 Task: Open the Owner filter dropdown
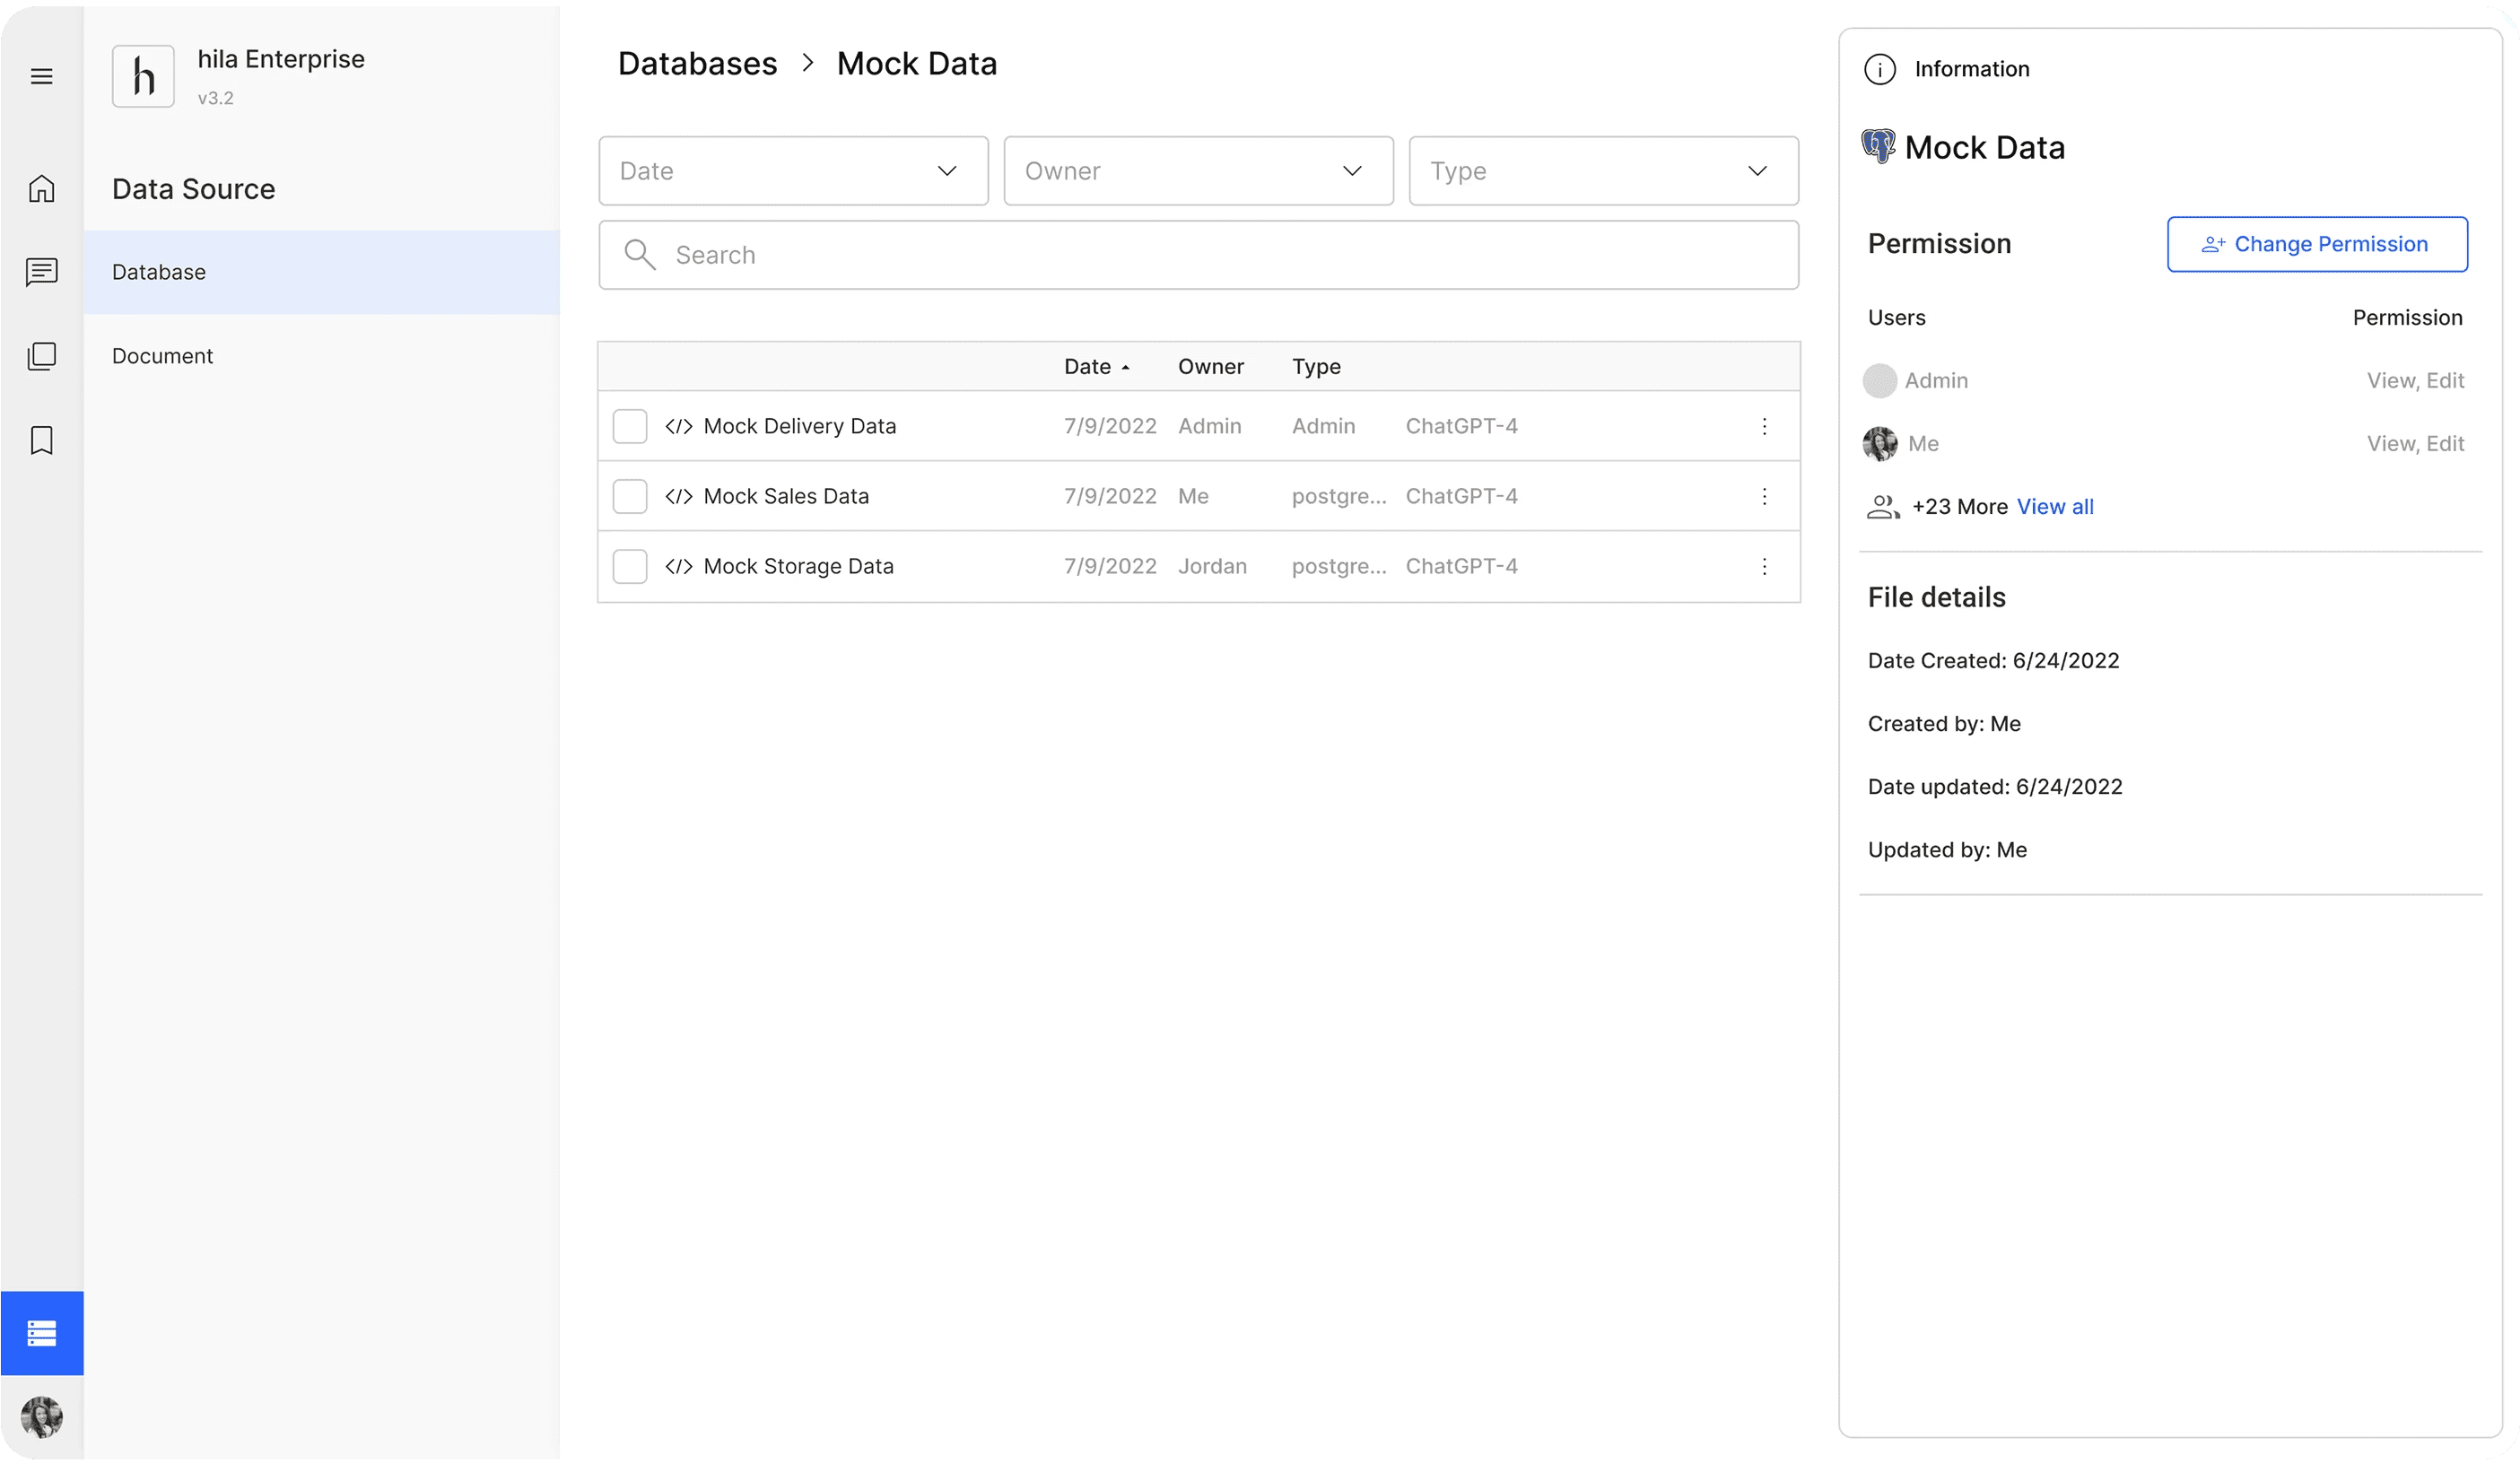click(1198, 171)
